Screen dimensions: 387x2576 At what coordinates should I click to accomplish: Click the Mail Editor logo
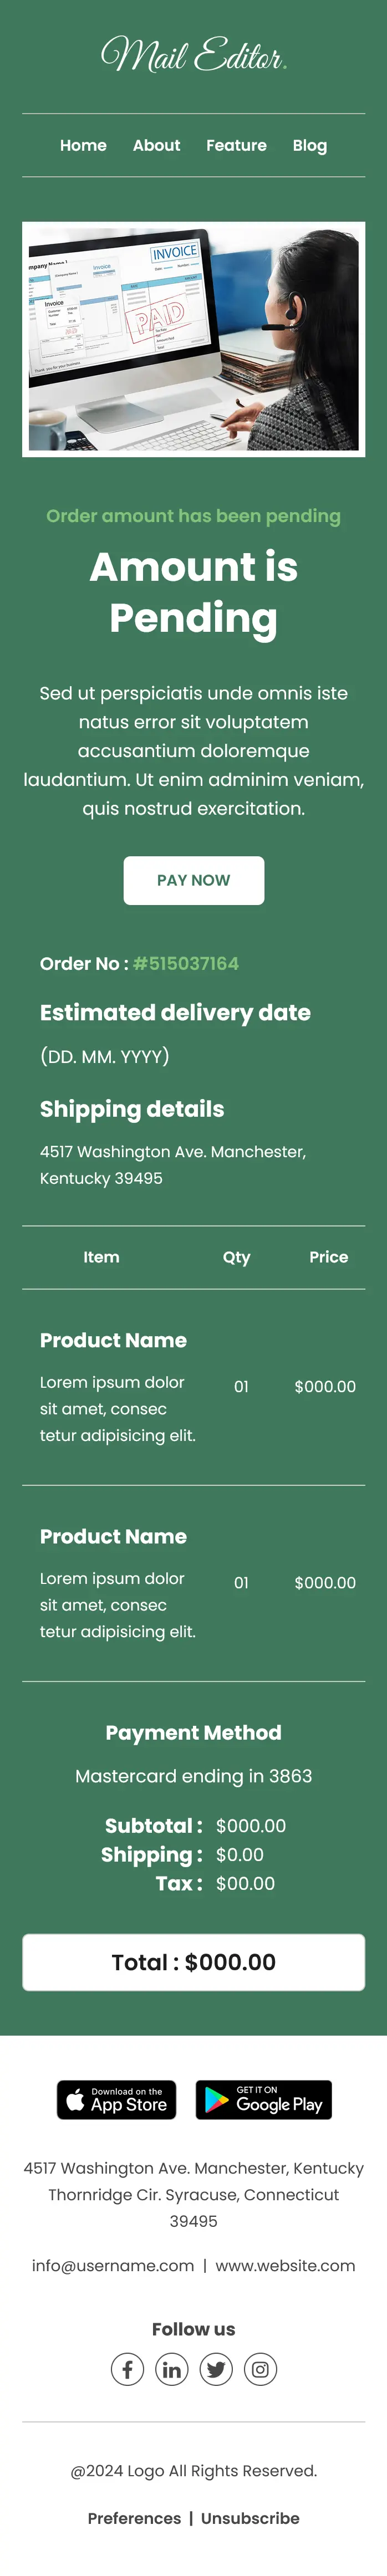tap(193, 55)
